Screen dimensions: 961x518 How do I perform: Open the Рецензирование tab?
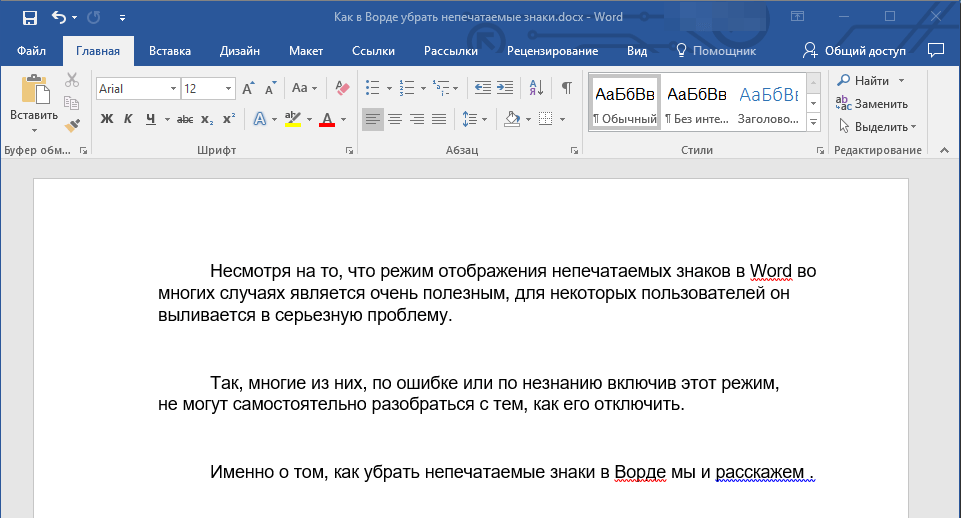click(552, 50)
